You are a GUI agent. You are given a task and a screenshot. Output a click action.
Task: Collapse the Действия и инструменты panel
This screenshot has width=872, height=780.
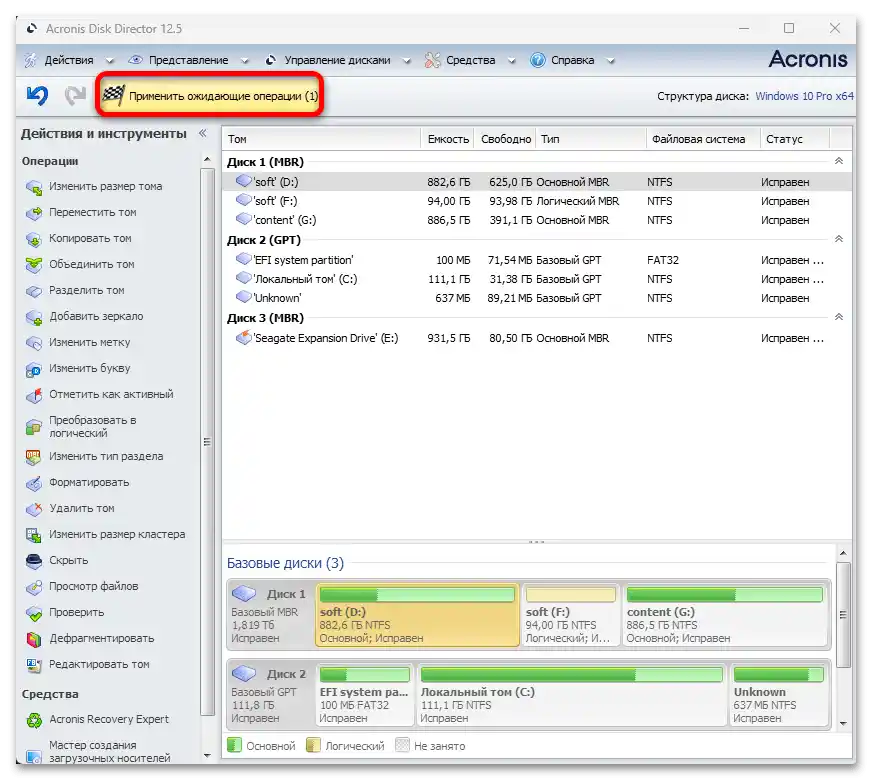[x=203, y=133]
